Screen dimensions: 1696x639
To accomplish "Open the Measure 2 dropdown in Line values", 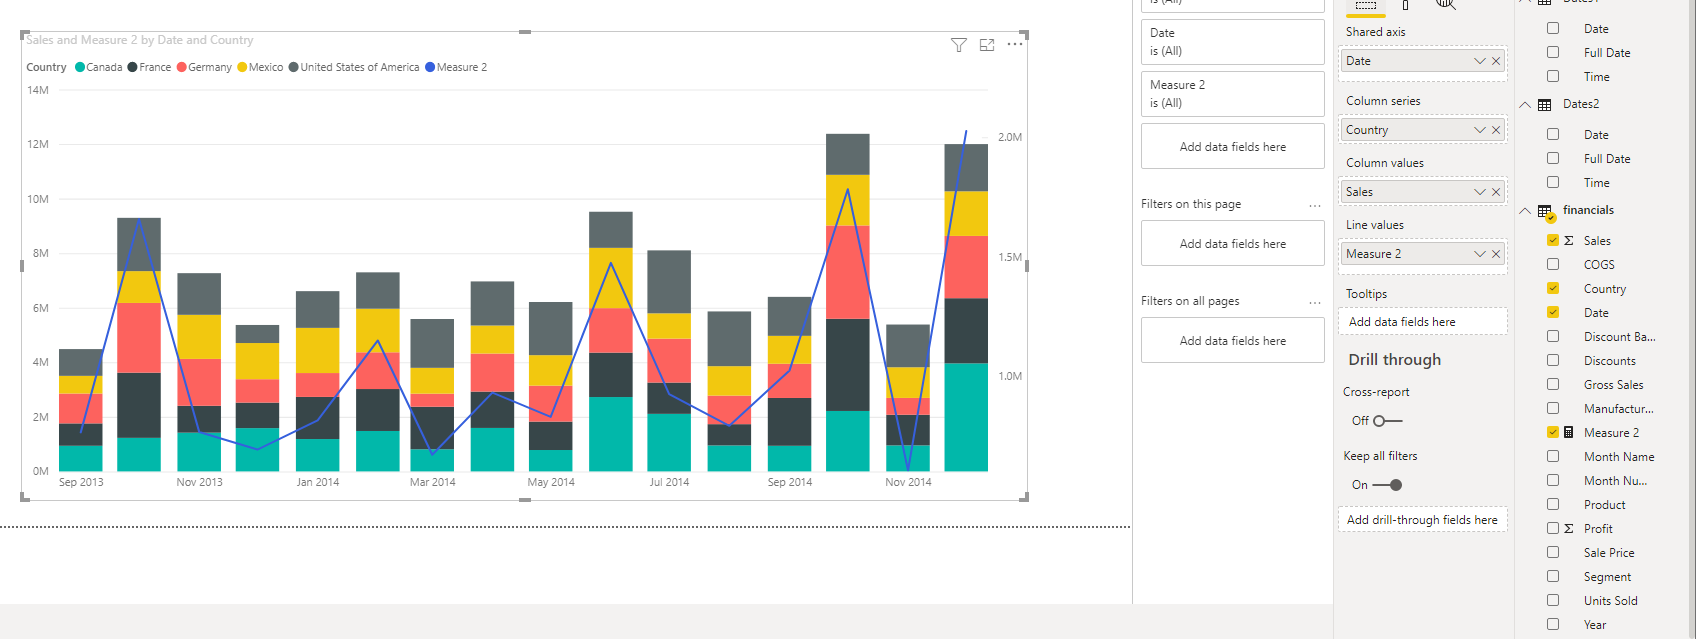I will pos(1480,254).
